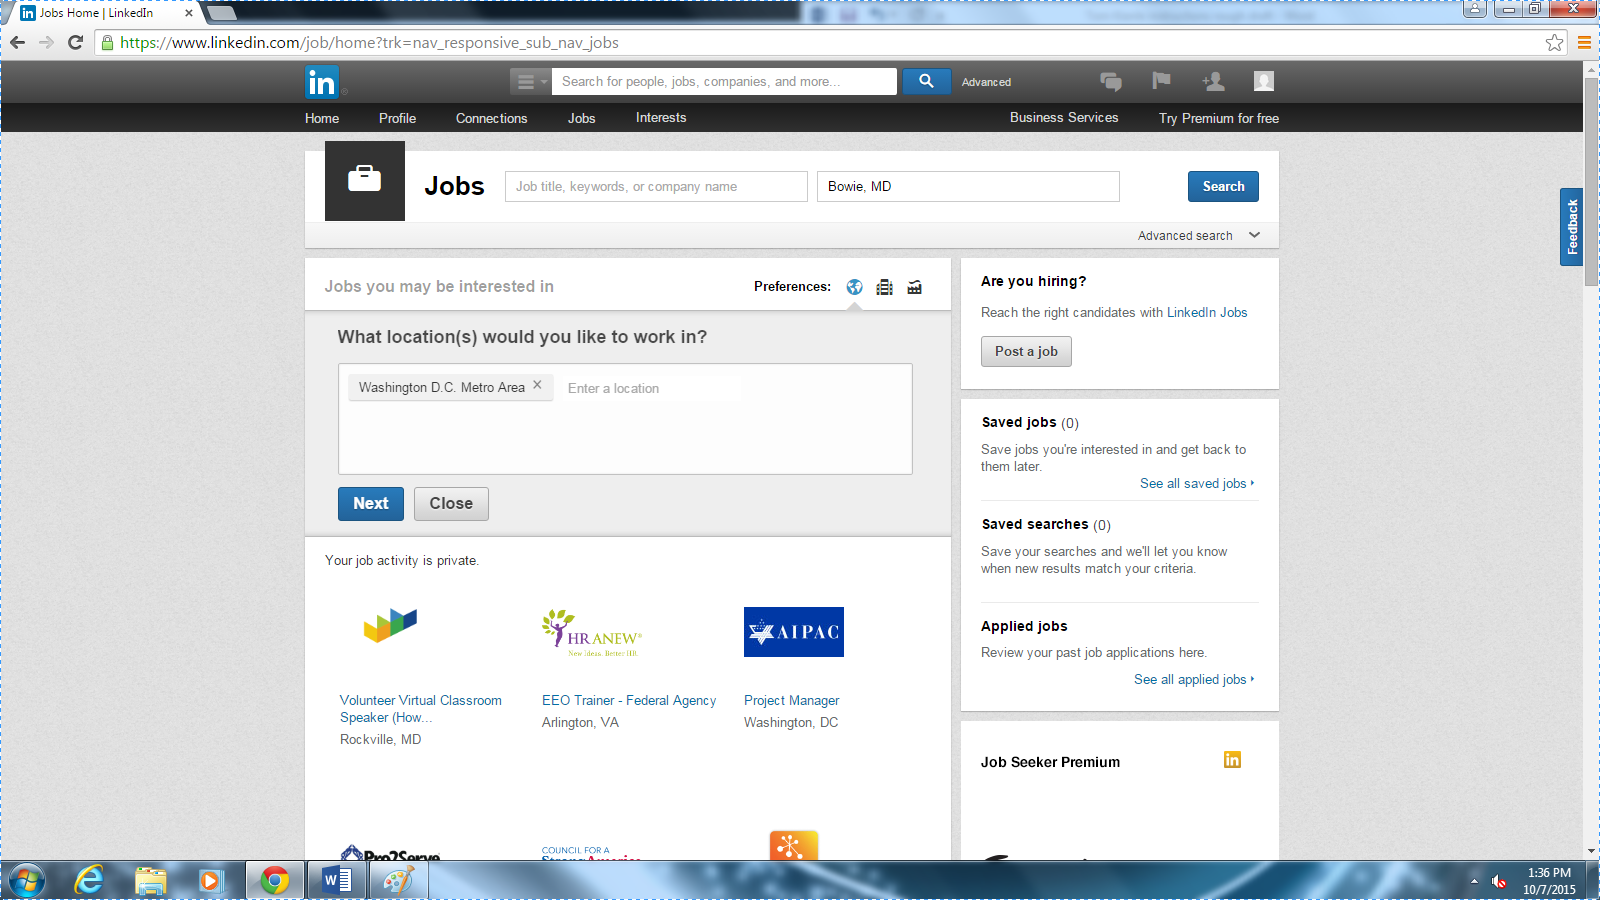The image size is (1600, 900).
Task: Switch to Word in the taskbar
Action: 337,881
